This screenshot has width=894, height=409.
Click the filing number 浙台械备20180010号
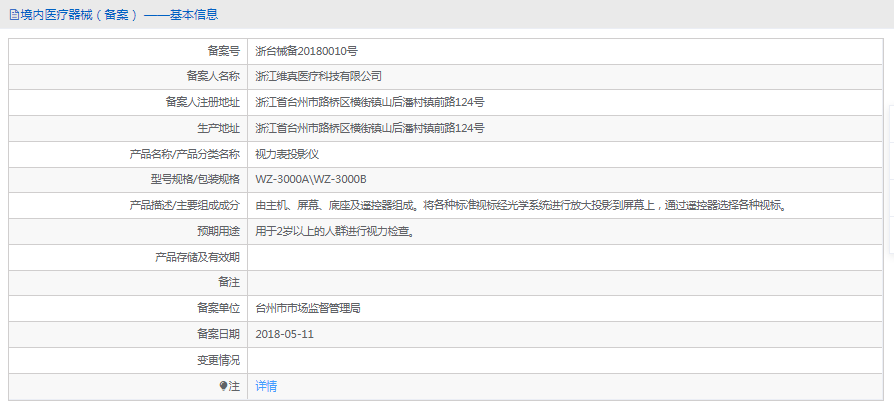tap(306, 50)
